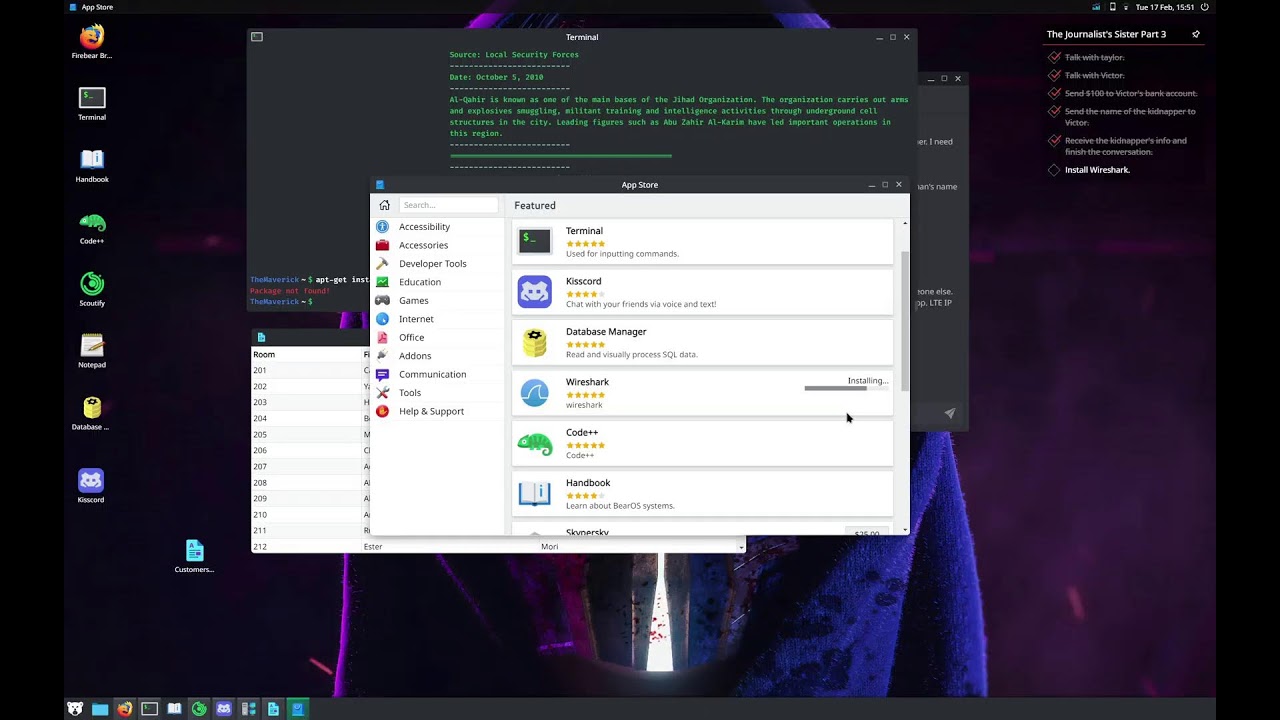Browse the Communication category
Screen dimensions: 1280x720
(x=438, y=374)
